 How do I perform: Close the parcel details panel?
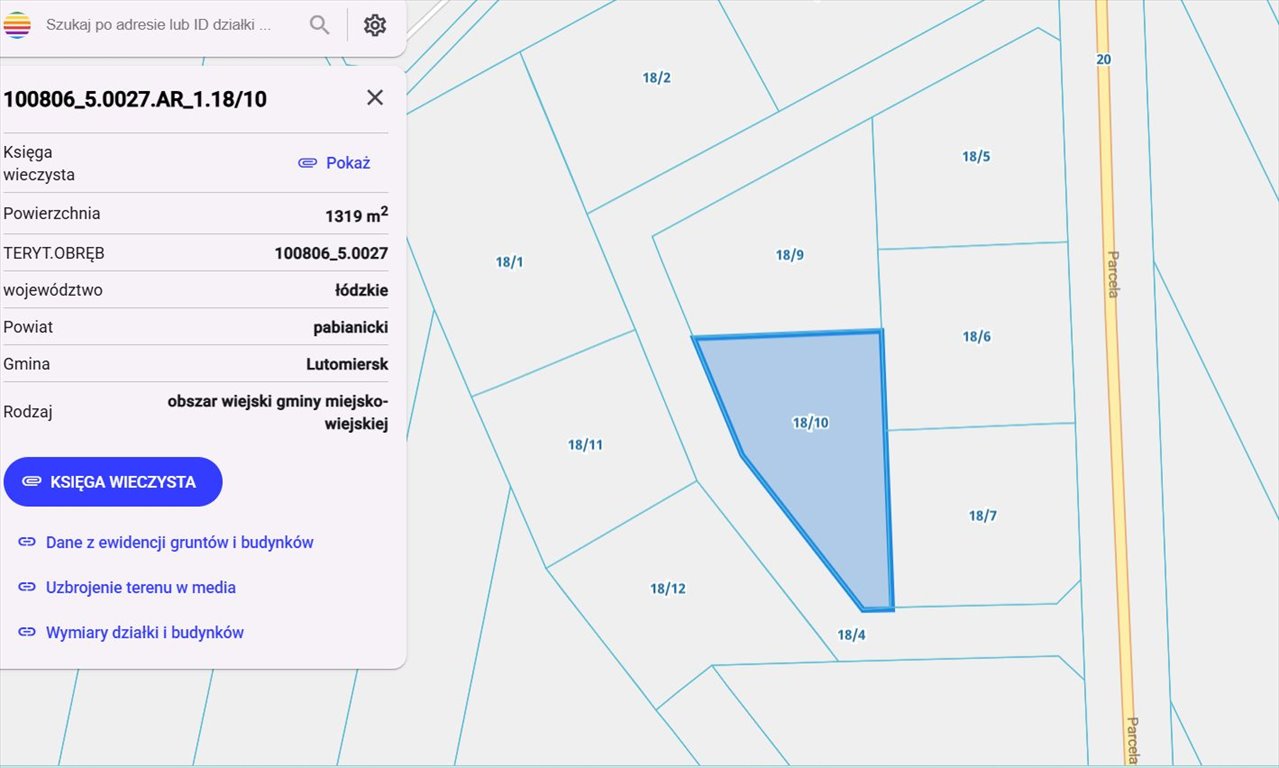click(x=375, y=97)
